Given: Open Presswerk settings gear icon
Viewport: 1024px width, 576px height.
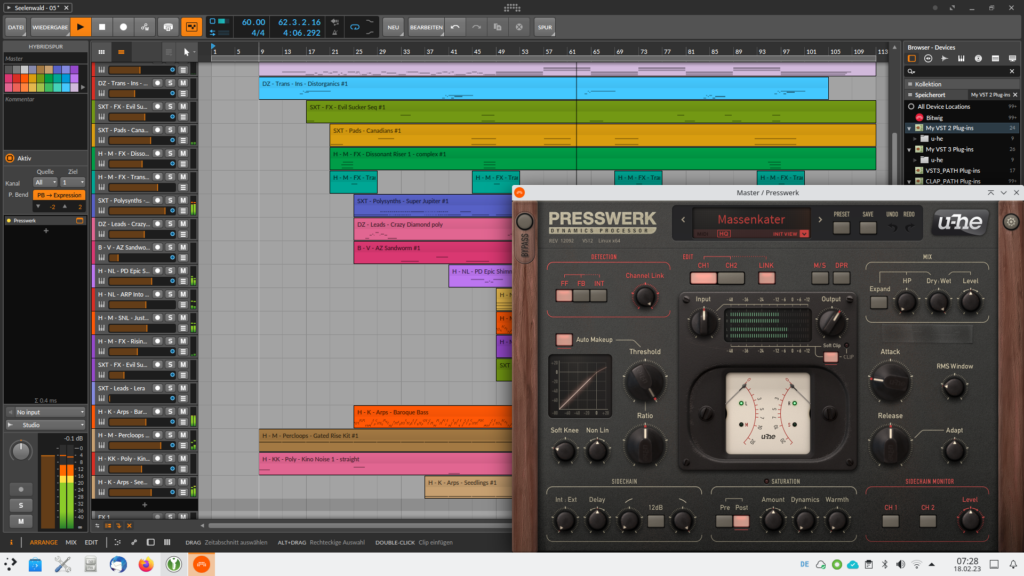Looking at the screenshot, I should [1010, 222].
